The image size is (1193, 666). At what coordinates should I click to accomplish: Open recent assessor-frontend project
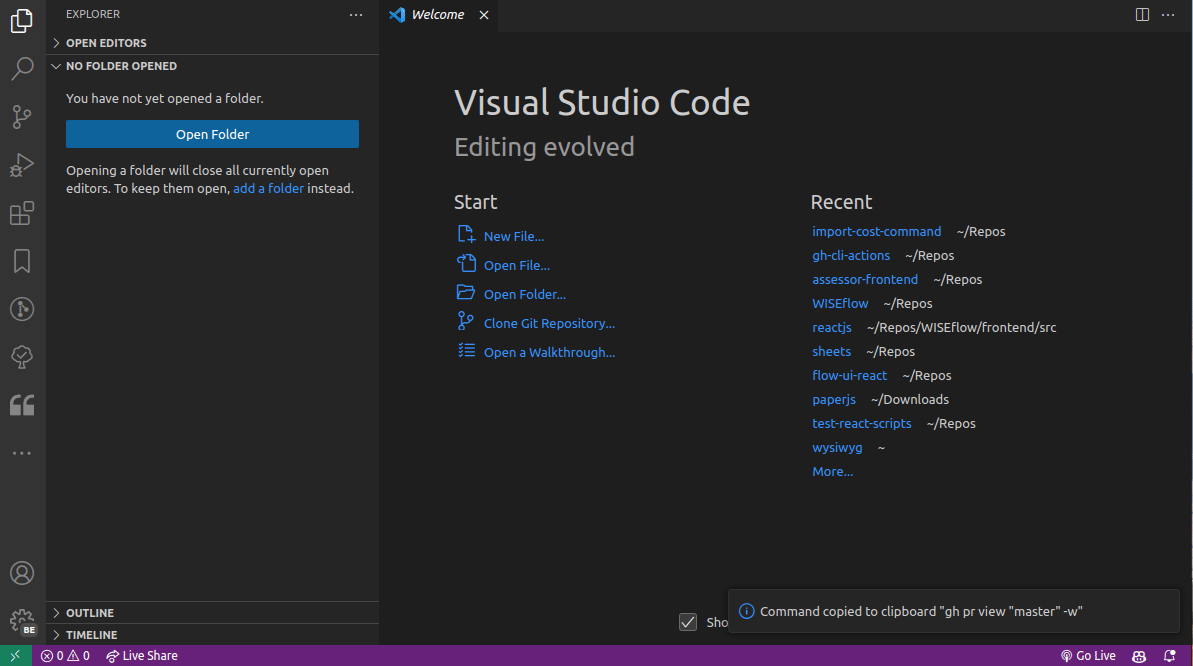coord(865,279)
